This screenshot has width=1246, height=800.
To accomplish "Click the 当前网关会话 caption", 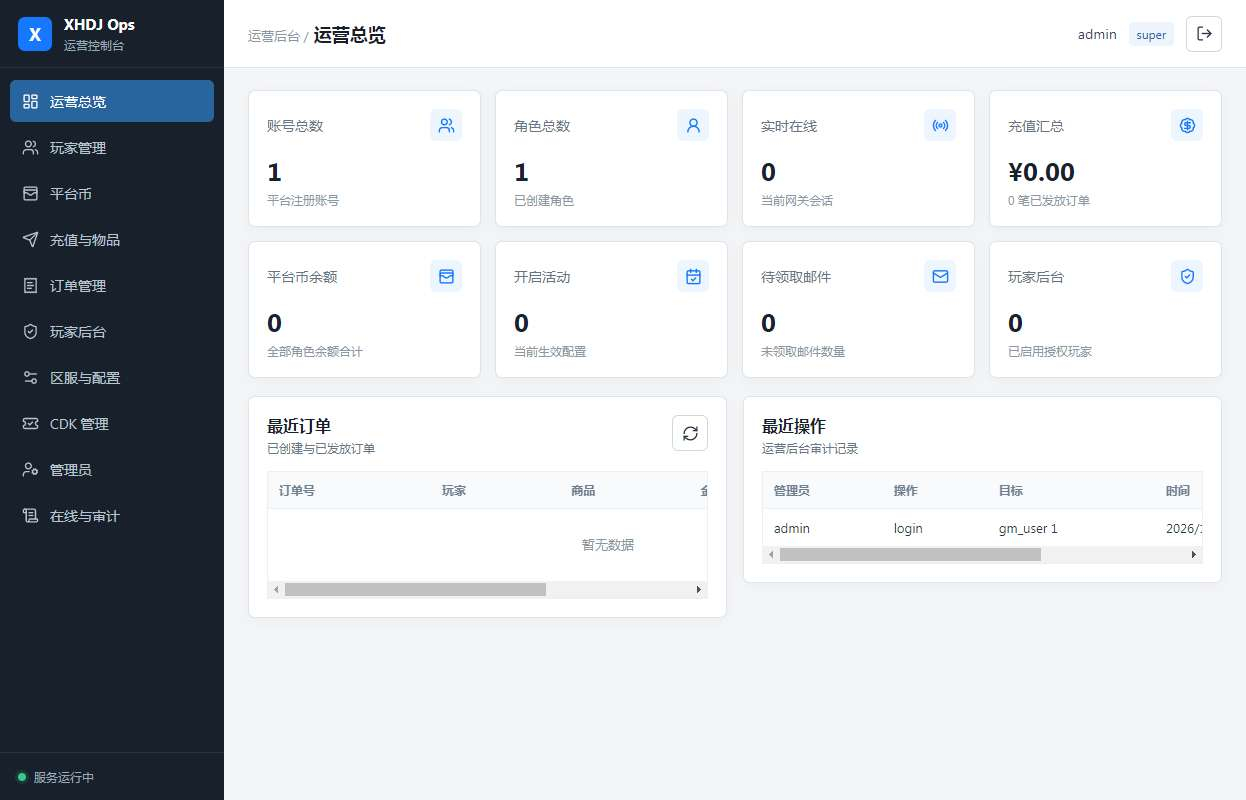I will click(x=797, y=200).
